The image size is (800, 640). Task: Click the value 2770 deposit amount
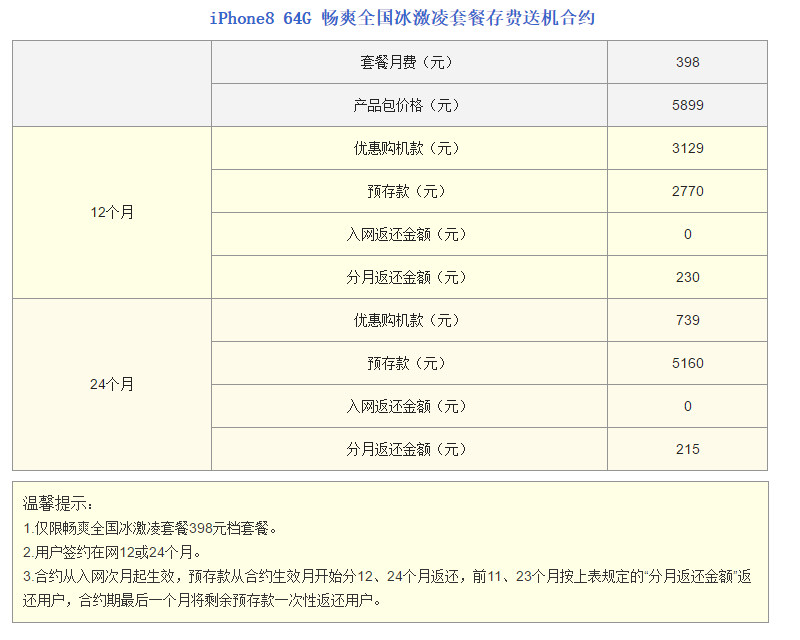[x=687, y=191]
